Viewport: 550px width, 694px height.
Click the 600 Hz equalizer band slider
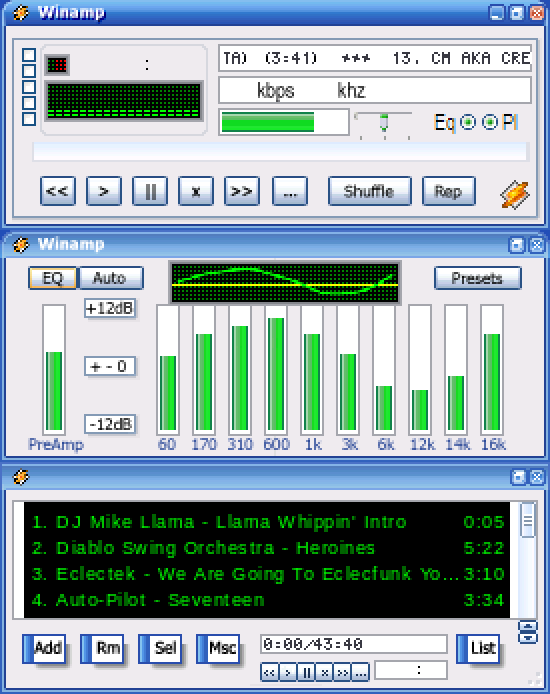pyautogui.click(x=276, y=369)
